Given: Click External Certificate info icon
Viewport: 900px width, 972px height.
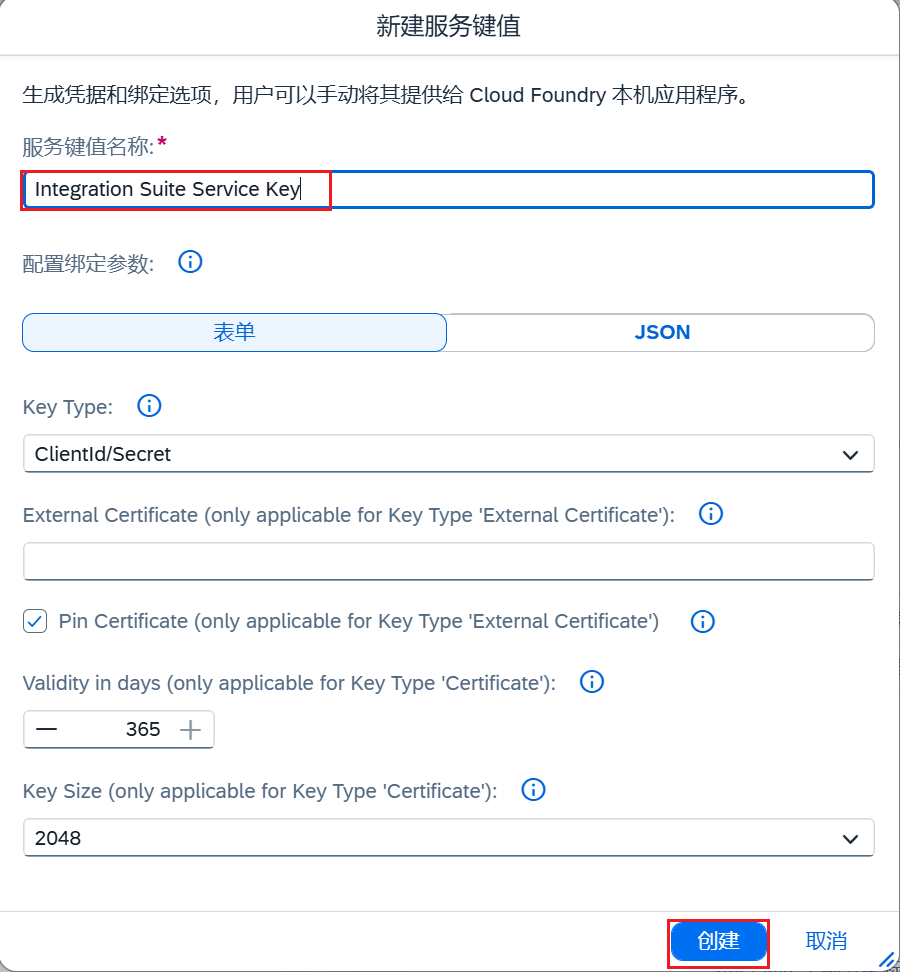Looking at the screenshot, I should click(x=710, y=513).
